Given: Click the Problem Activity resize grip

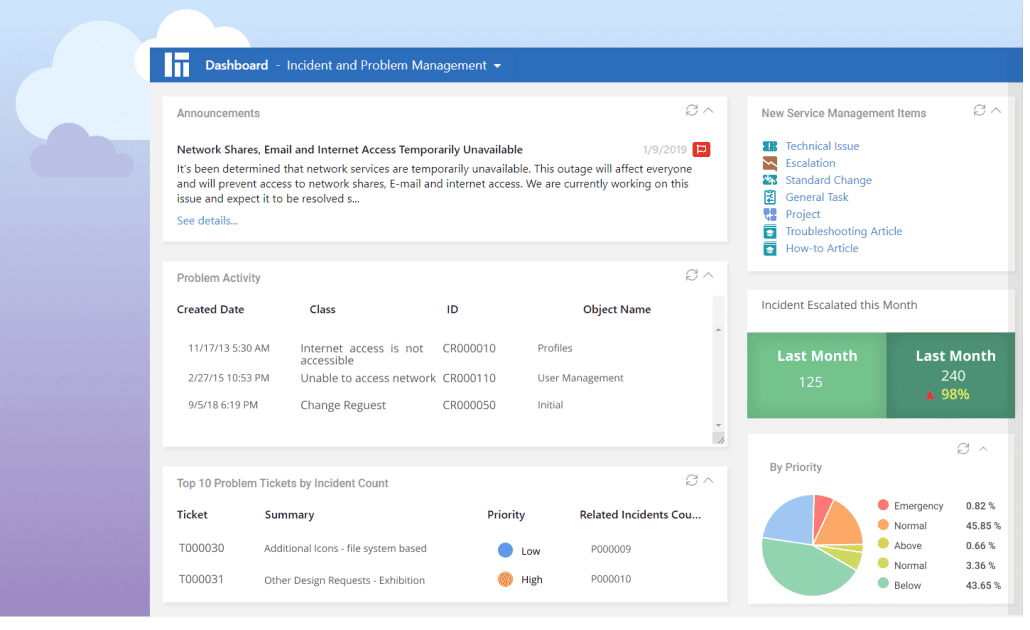Looking at the screenshot, I should point(719,438).
